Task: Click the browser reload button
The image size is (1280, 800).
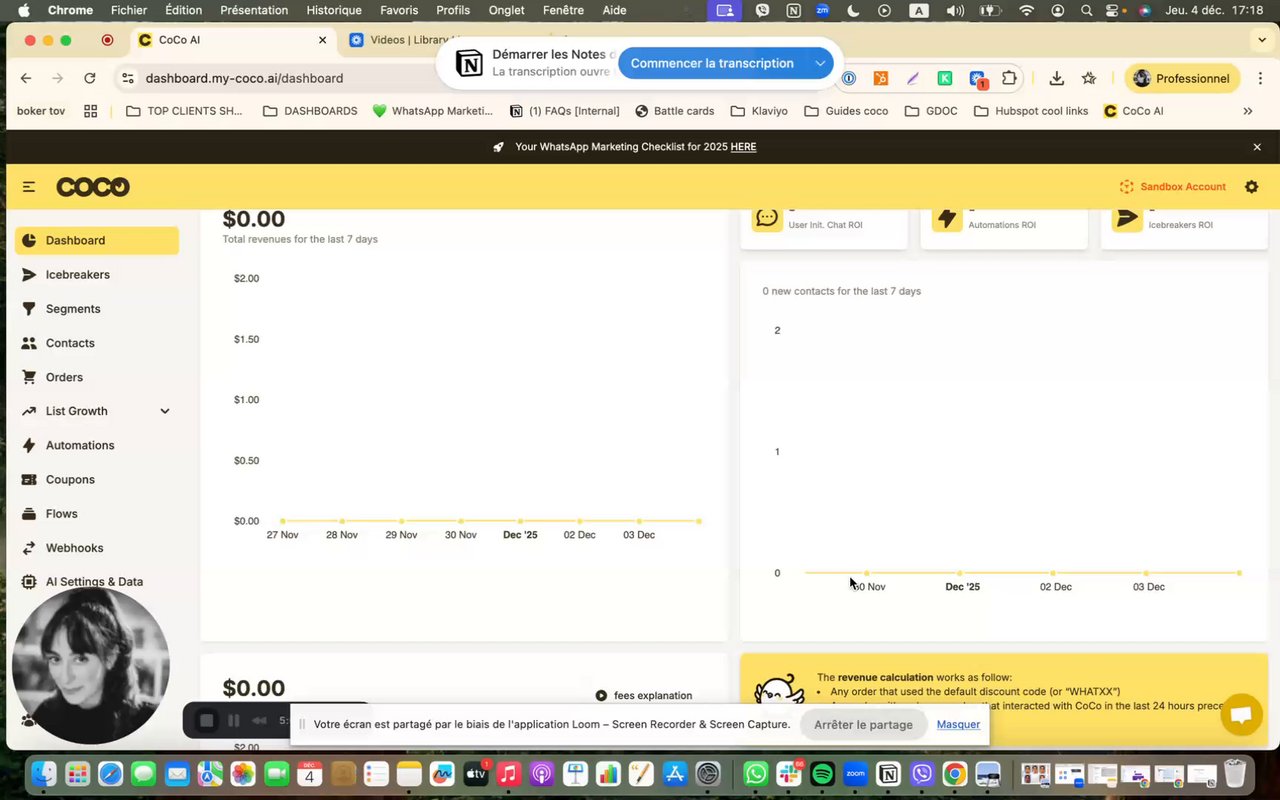Action: pyautogui.click(x=90, y=78)
